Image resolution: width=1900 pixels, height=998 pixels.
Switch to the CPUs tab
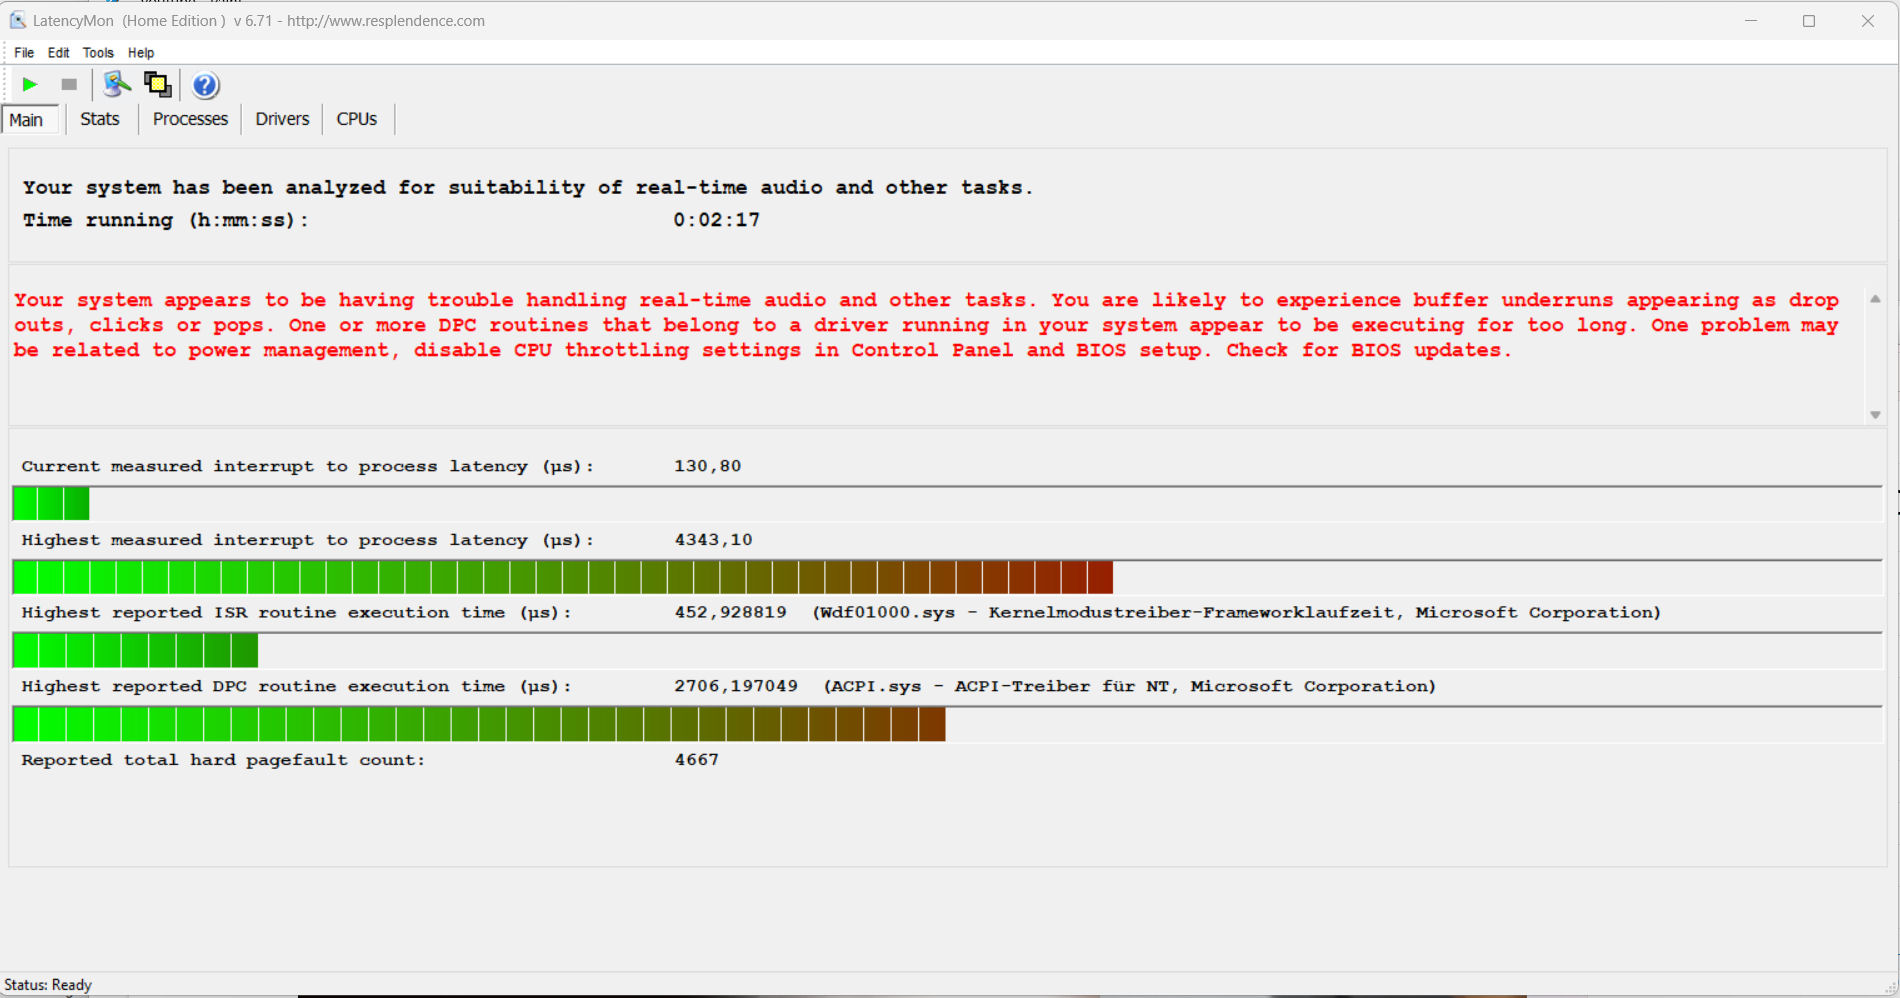click(x=357, y=119)
